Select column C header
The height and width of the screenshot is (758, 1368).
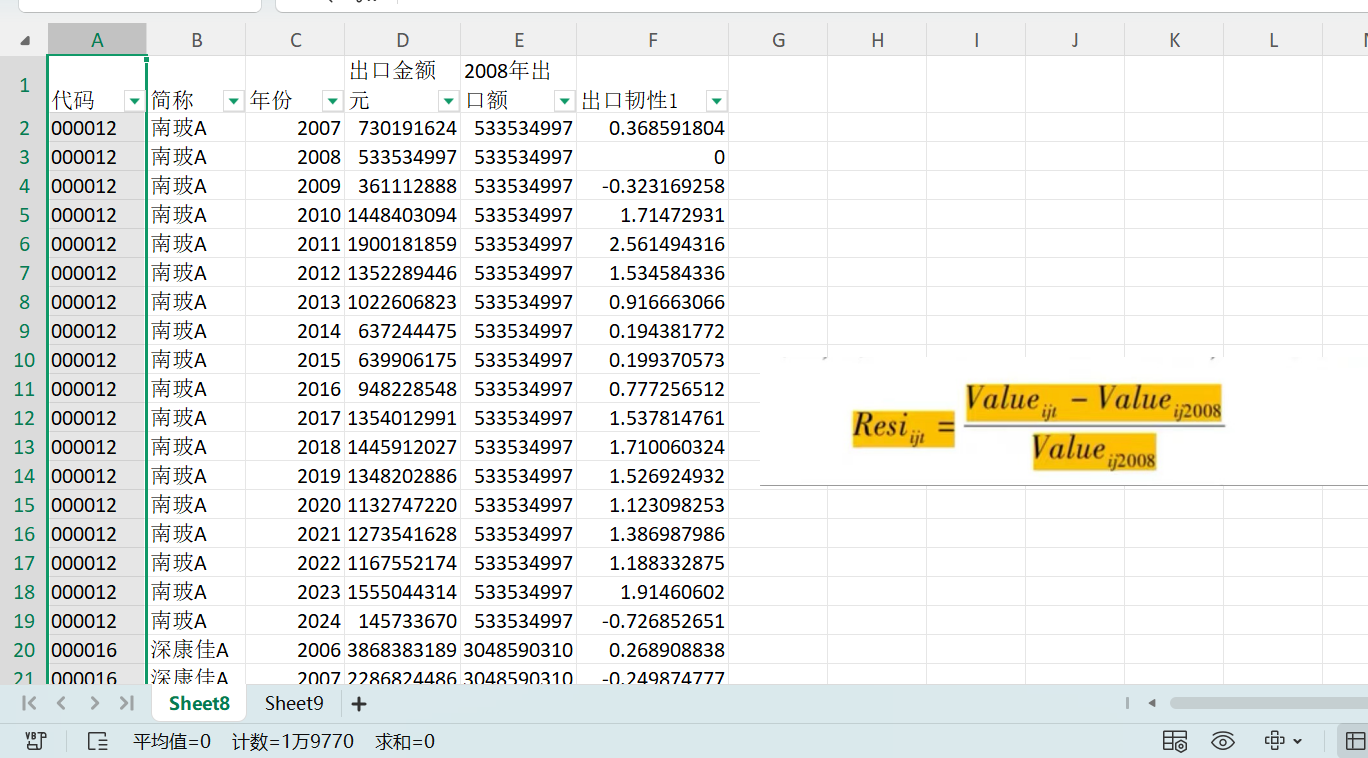[295, 40]
